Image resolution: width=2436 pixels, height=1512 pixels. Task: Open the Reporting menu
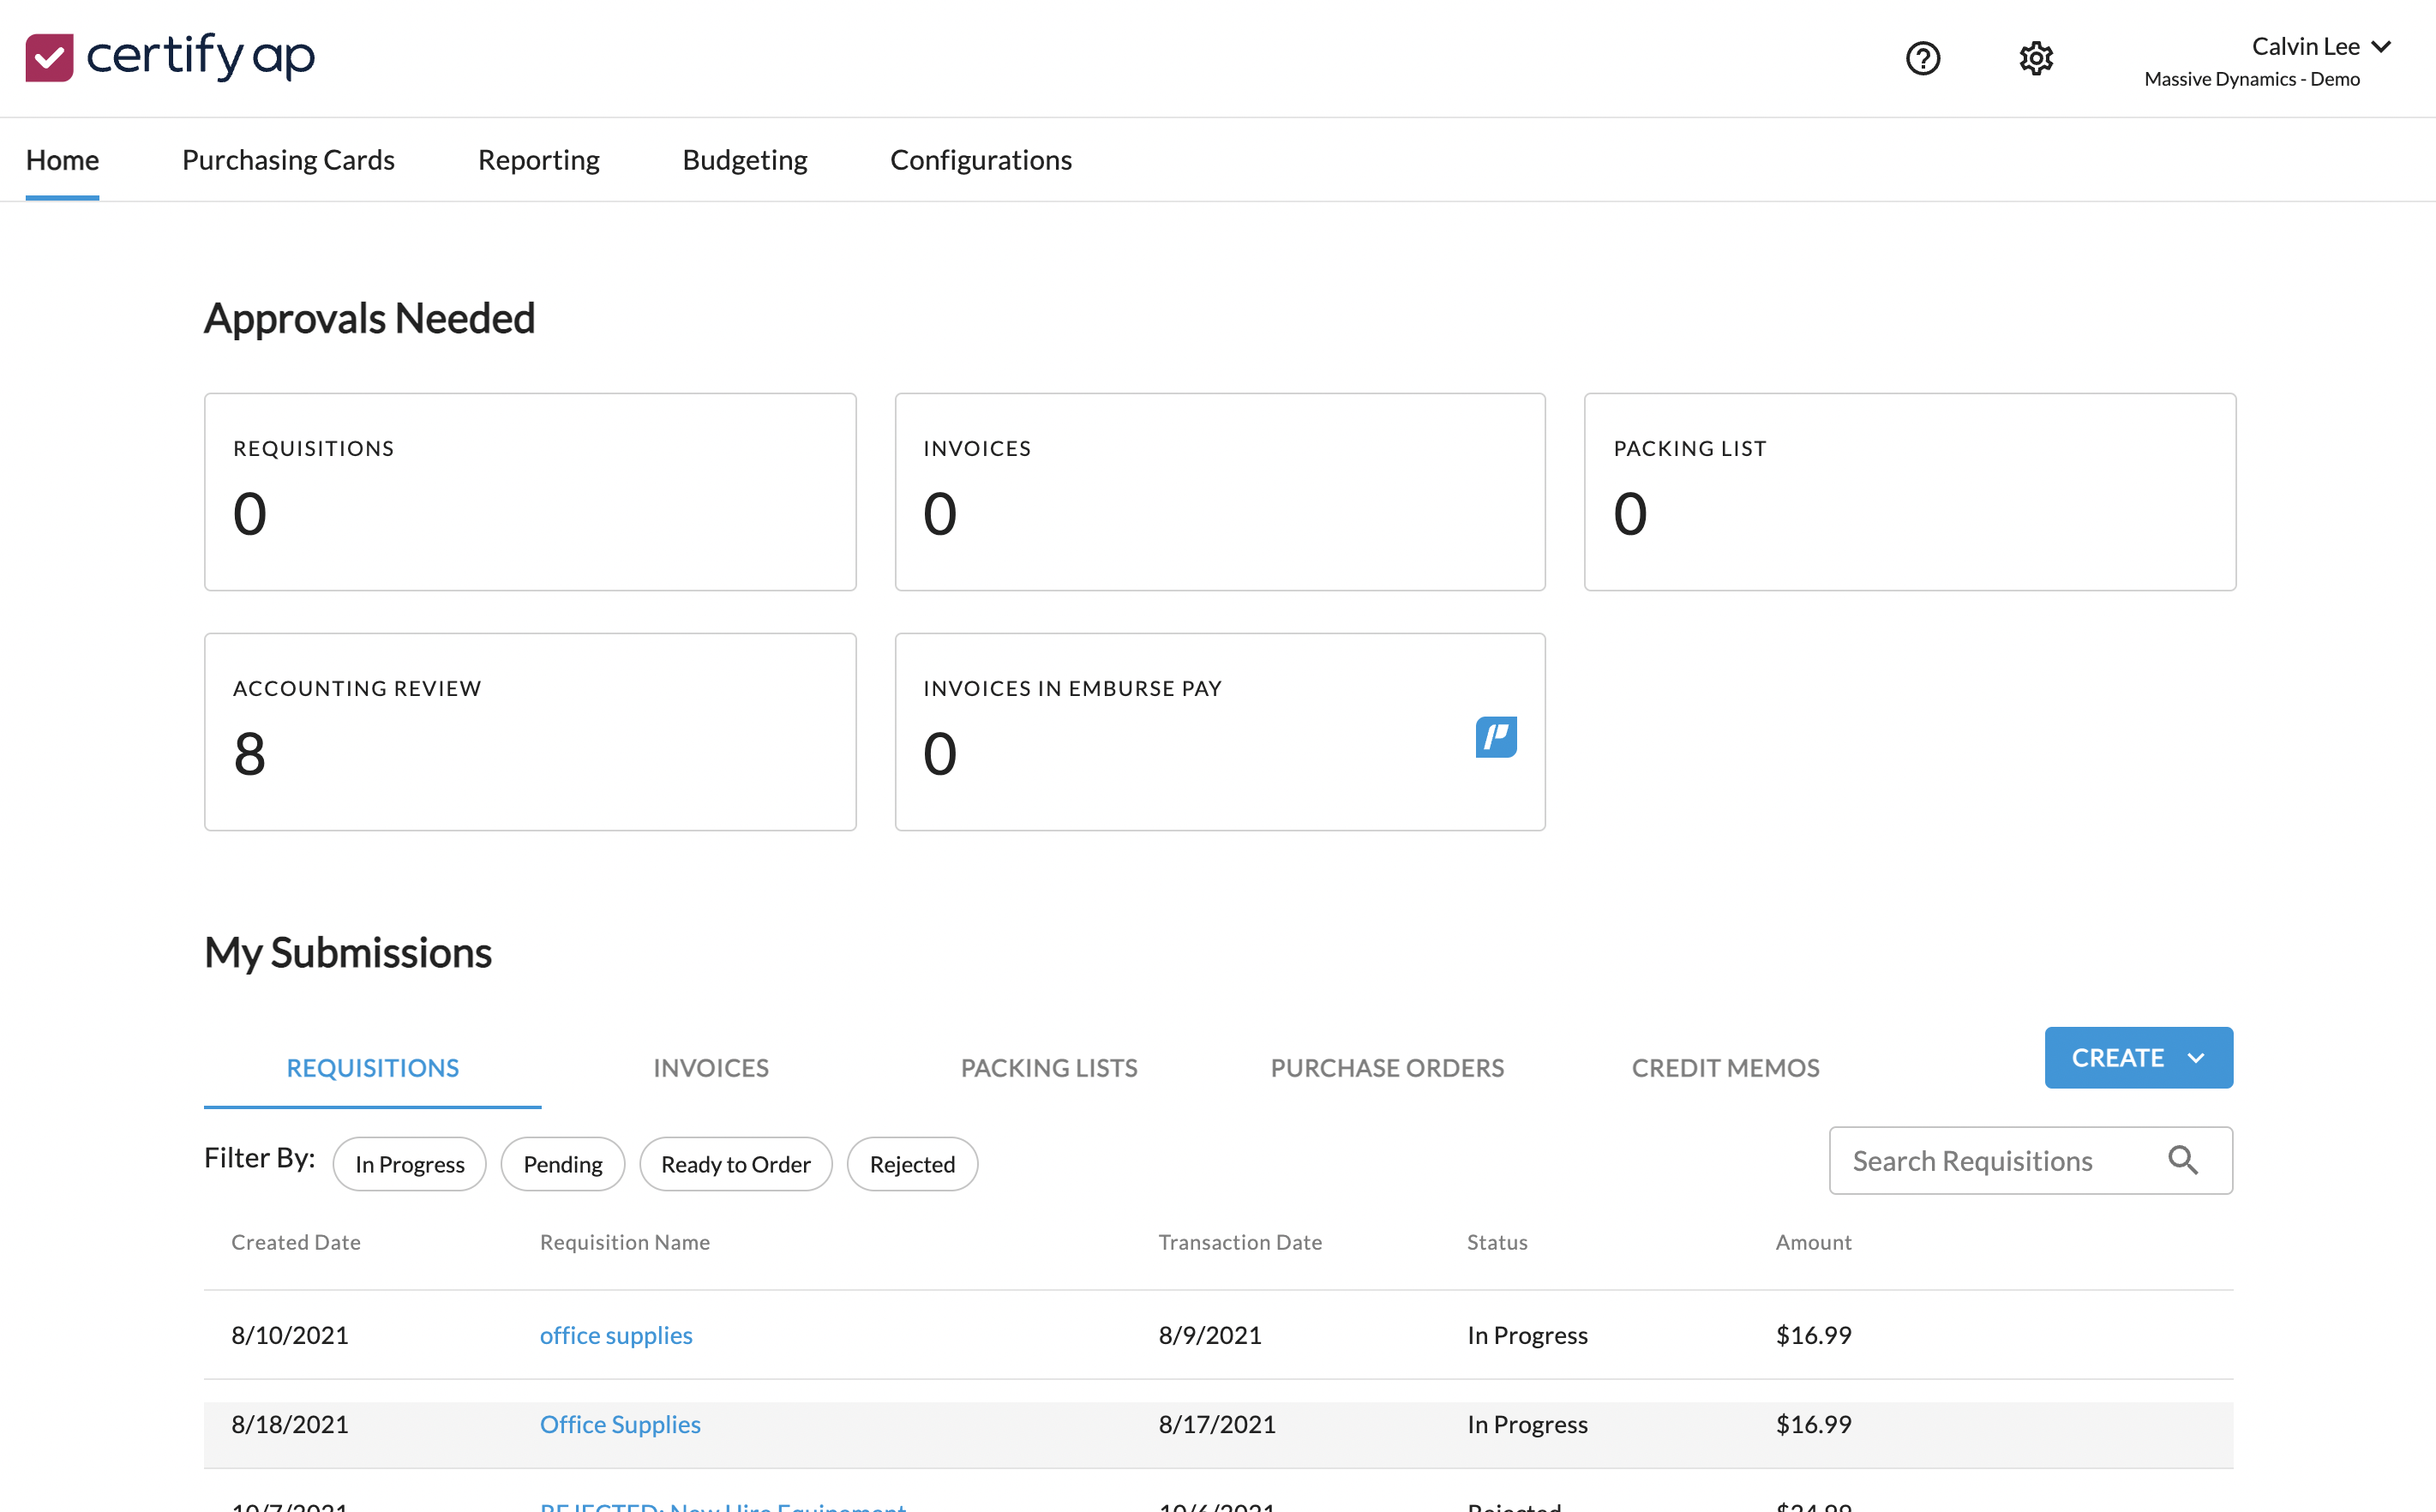point(538,160)
